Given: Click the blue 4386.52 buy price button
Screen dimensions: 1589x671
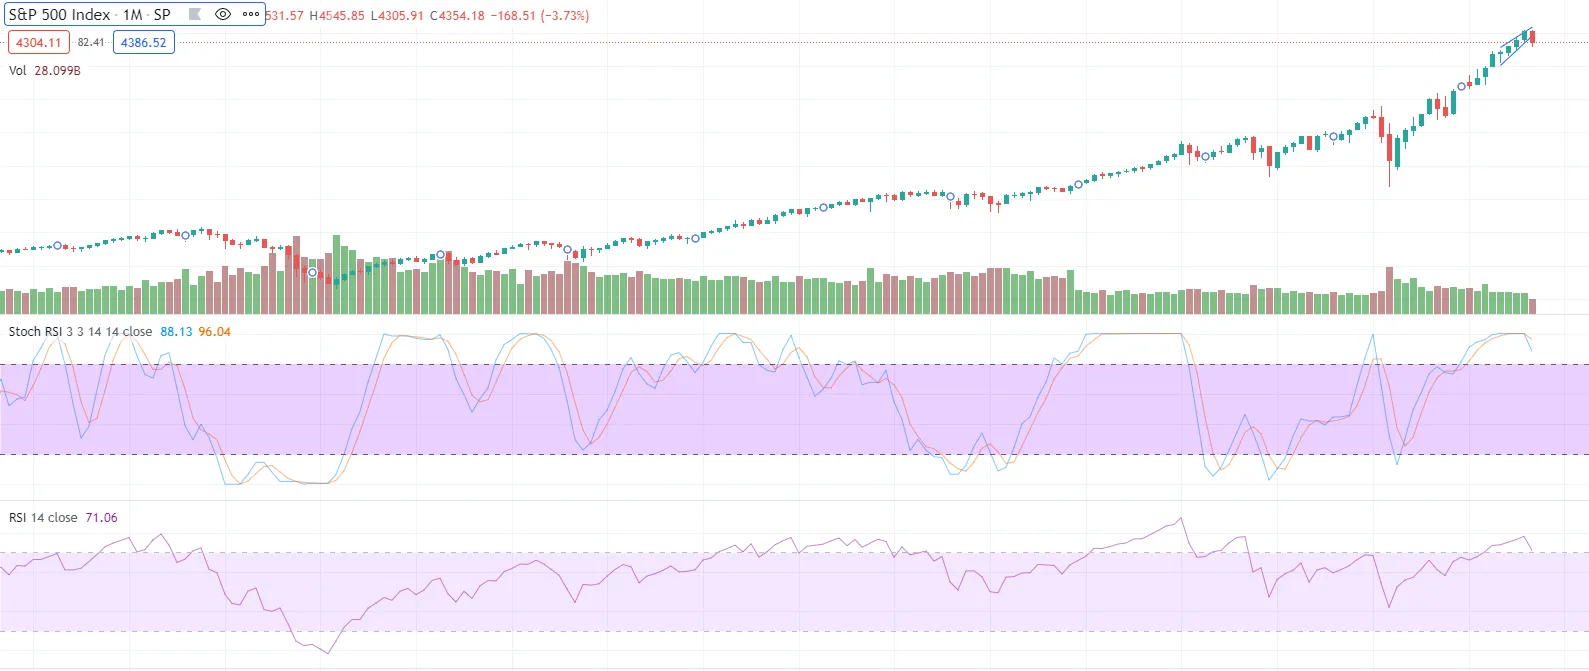Looking at the screenshot, I should 144,42.
